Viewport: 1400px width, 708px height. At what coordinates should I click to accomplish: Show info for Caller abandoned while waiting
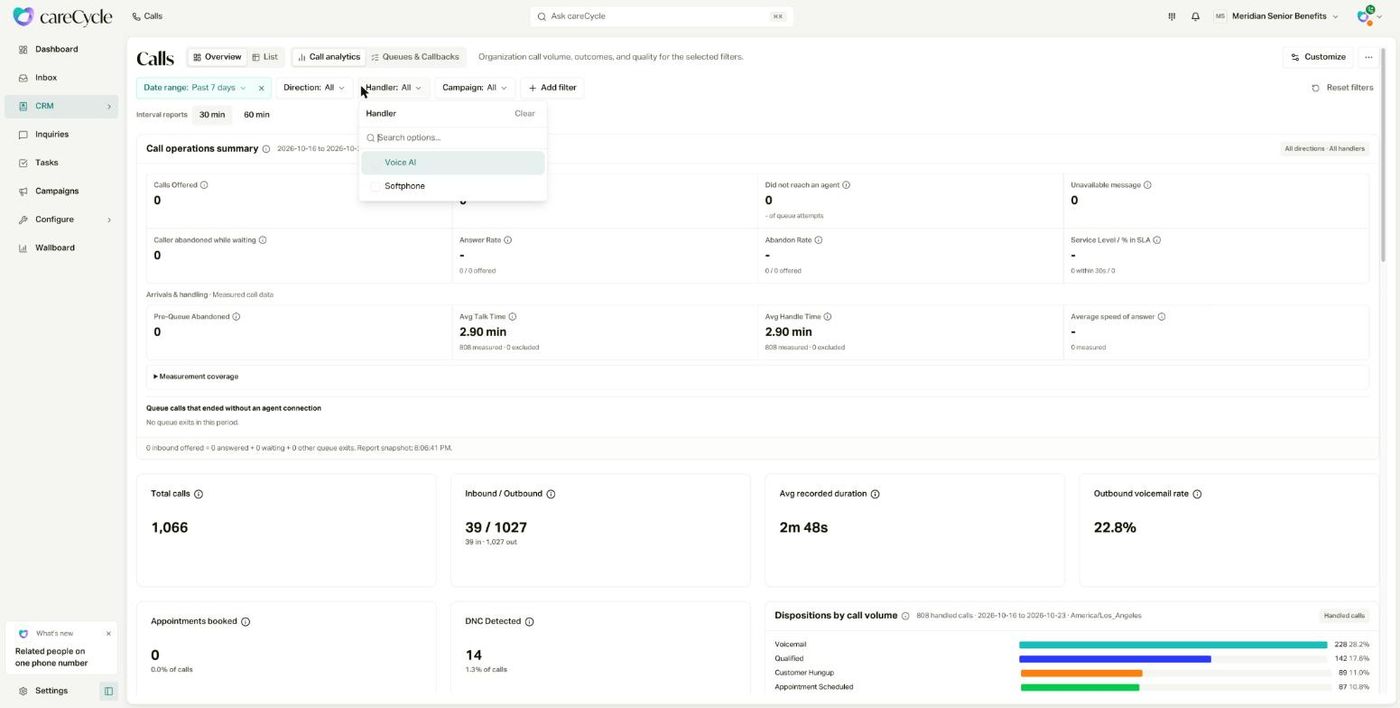263,240
